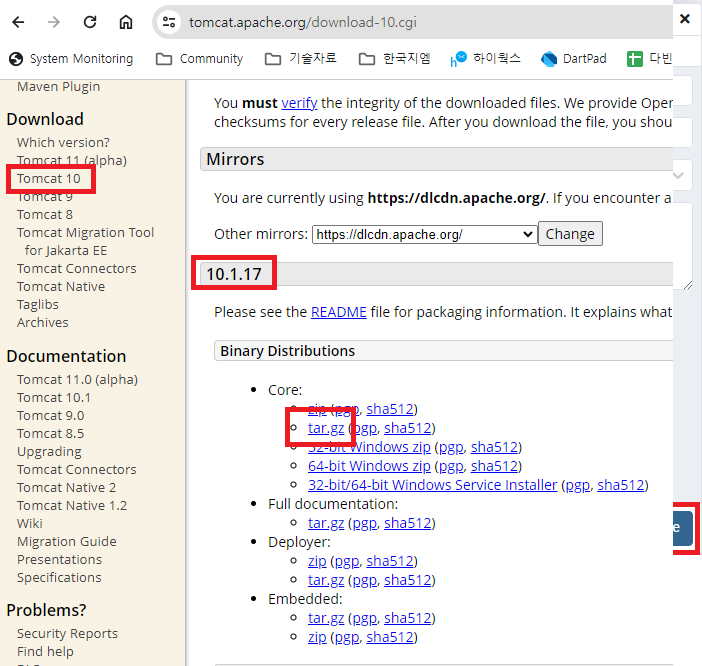Open Tomcat Connectors under Download
The width and height of the screenshot is (702, 666).
click(x=77, y=269)
